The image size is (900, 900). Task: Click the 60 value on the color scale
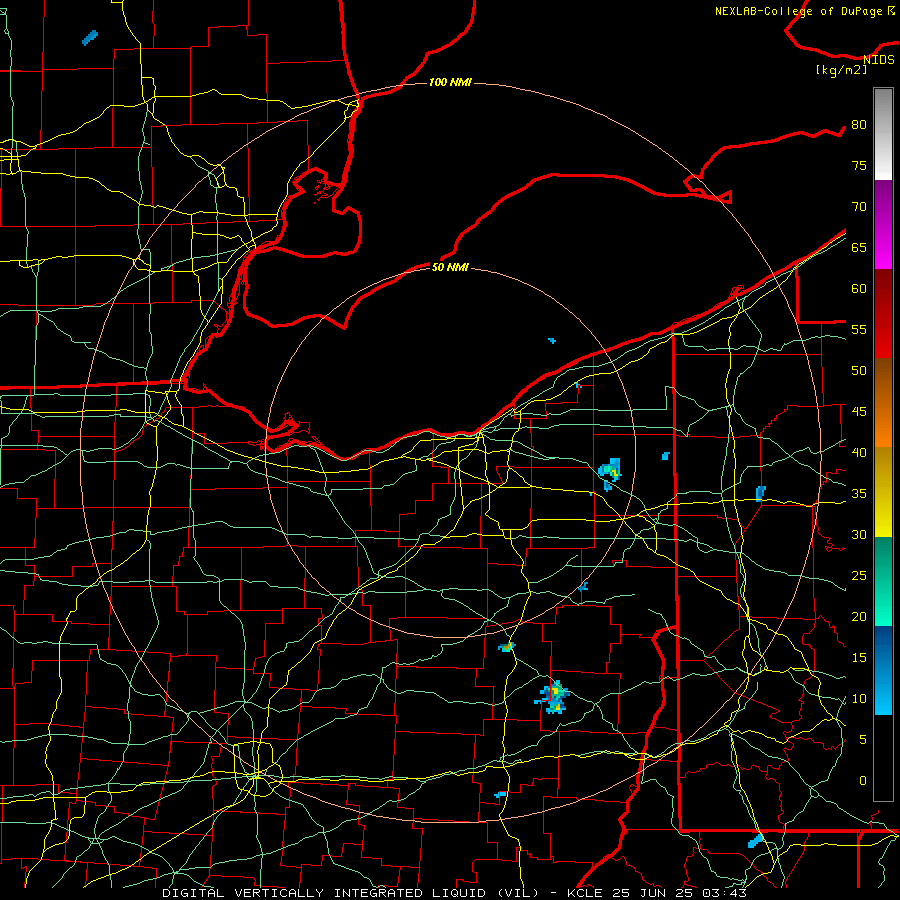coord(859,289)
